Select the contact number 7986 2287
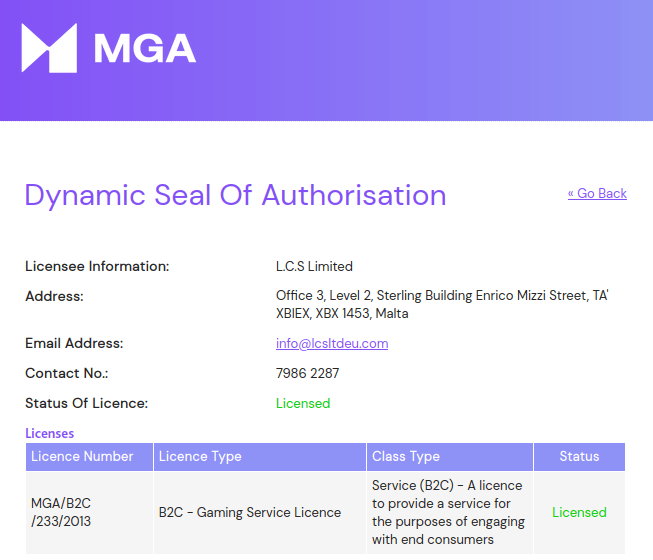 [307, 373]
